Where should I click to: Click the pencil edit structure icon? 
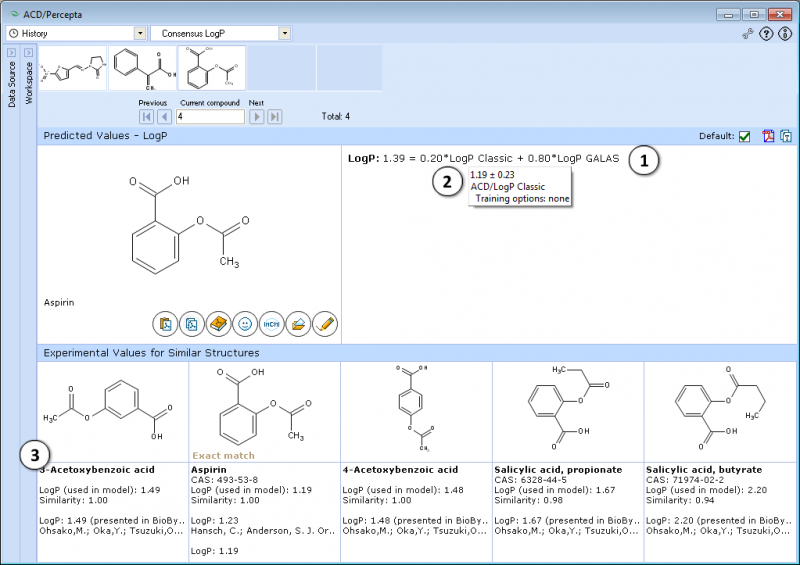pos(325,324)
